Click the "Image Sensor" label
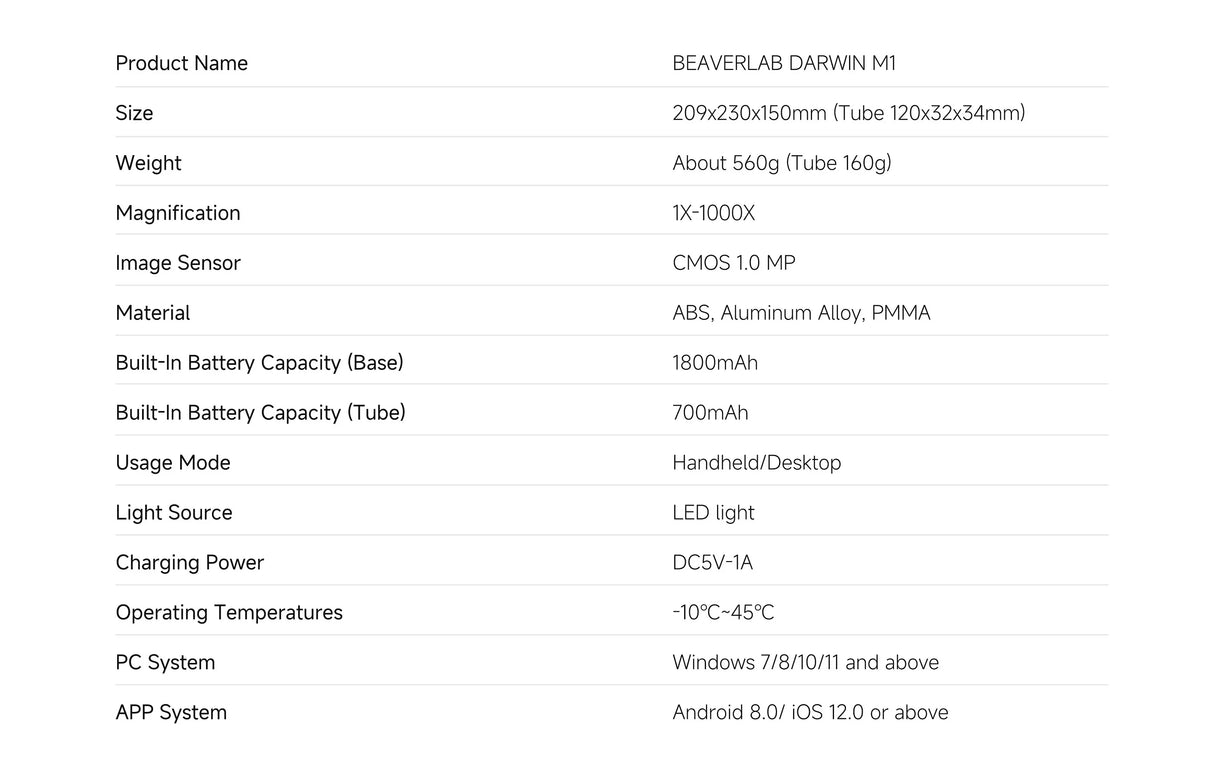 (x=178, y=263)
